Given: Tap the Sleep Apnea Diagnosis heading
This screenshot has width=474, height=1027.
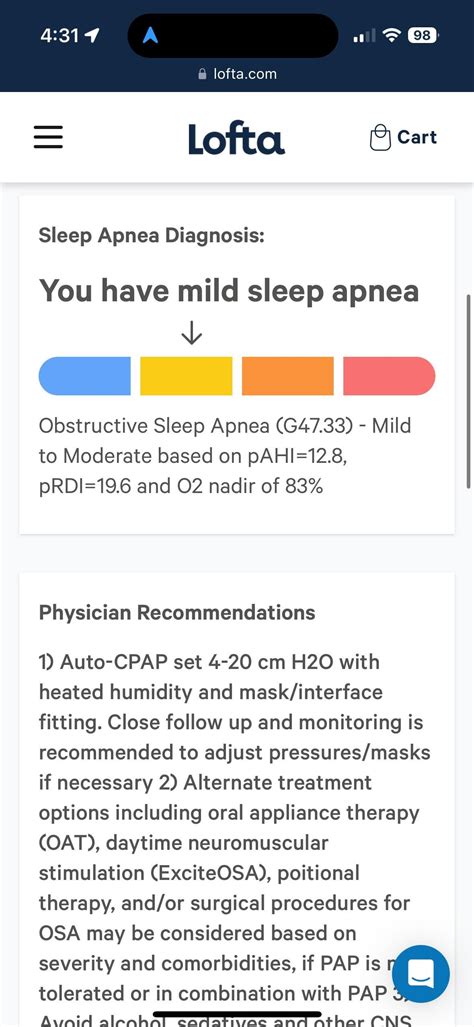Looking at the screenshot, I should pos(151,235).
